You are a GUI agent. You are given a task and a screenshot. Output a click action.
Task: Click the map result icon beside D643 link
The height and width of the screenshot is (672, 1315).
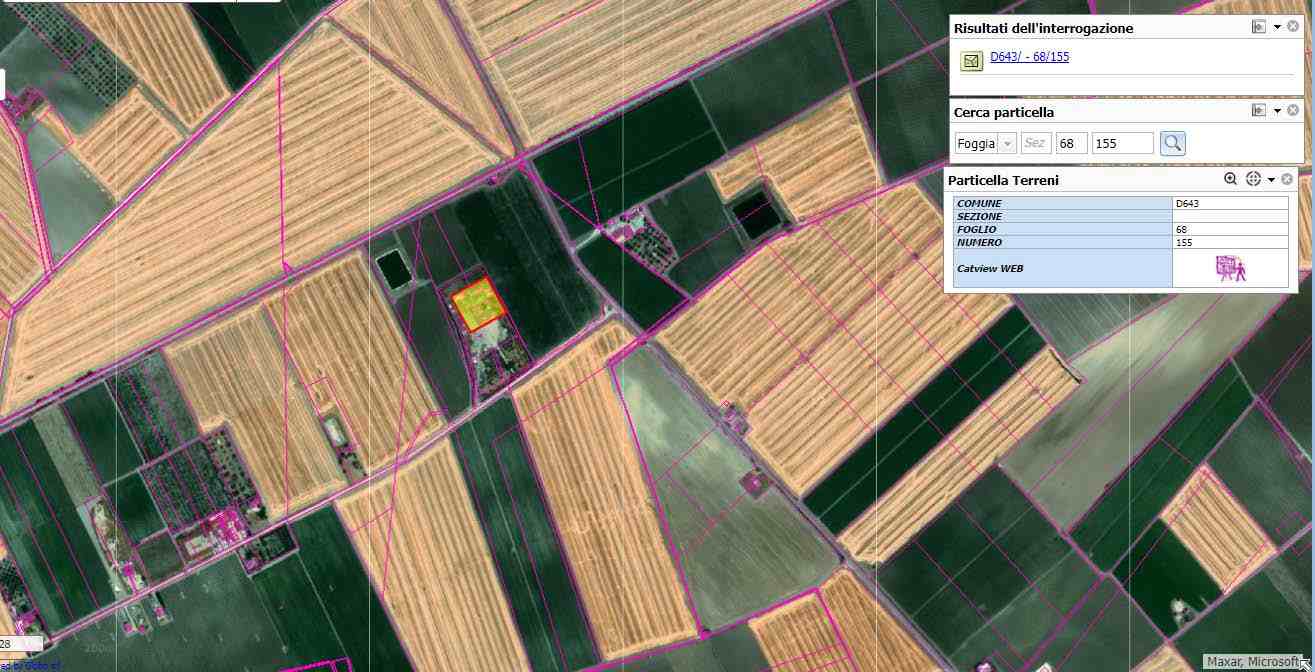tap(971, 61)
